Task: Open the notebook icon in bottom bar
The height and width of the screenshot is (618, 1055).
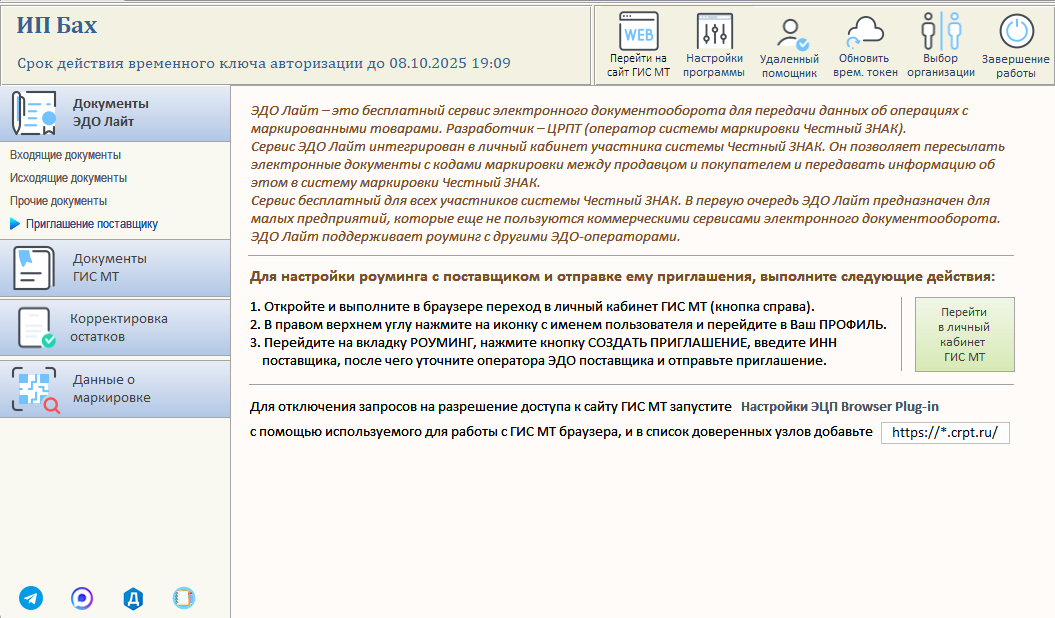Action: (x=184, y=598)
